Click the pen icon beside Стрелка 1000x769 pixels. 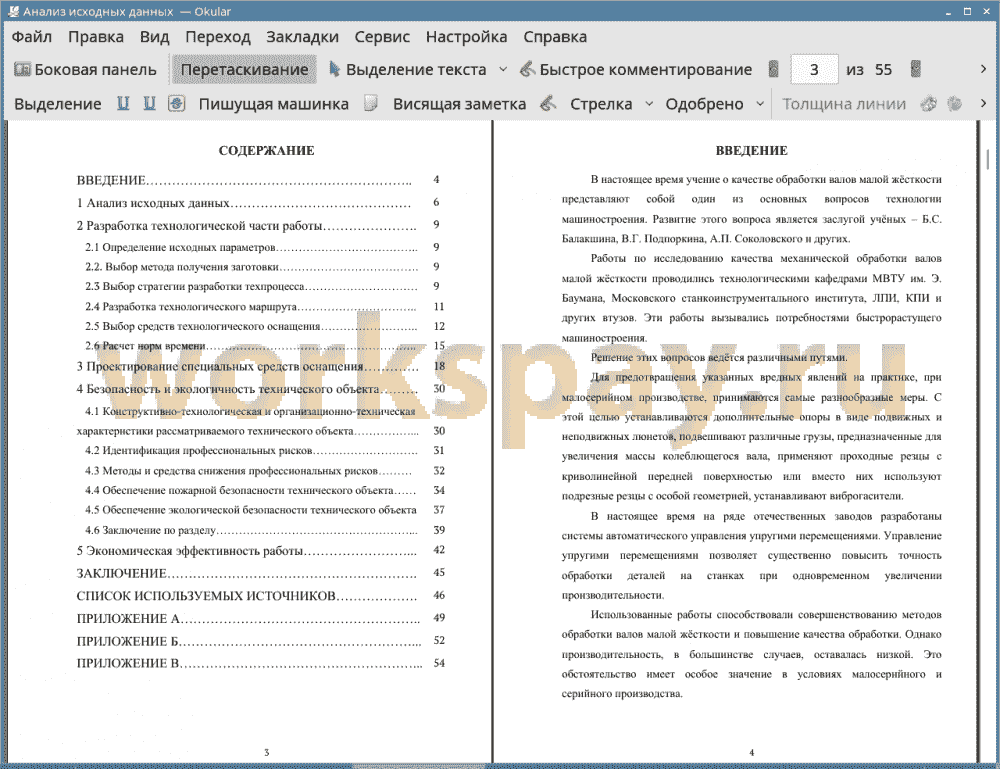pos(548,104)
